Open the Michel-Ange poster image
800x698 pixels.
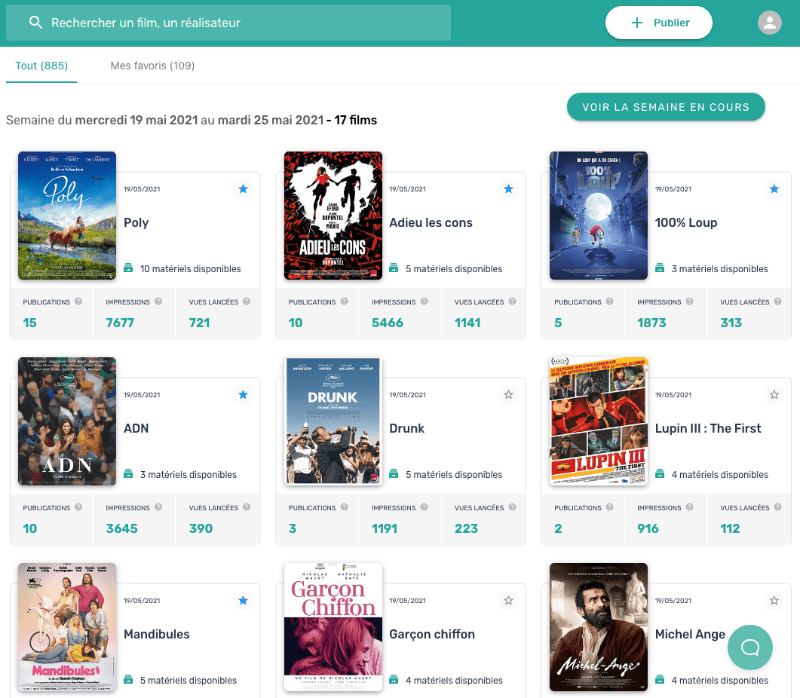(x=598, y=627)
